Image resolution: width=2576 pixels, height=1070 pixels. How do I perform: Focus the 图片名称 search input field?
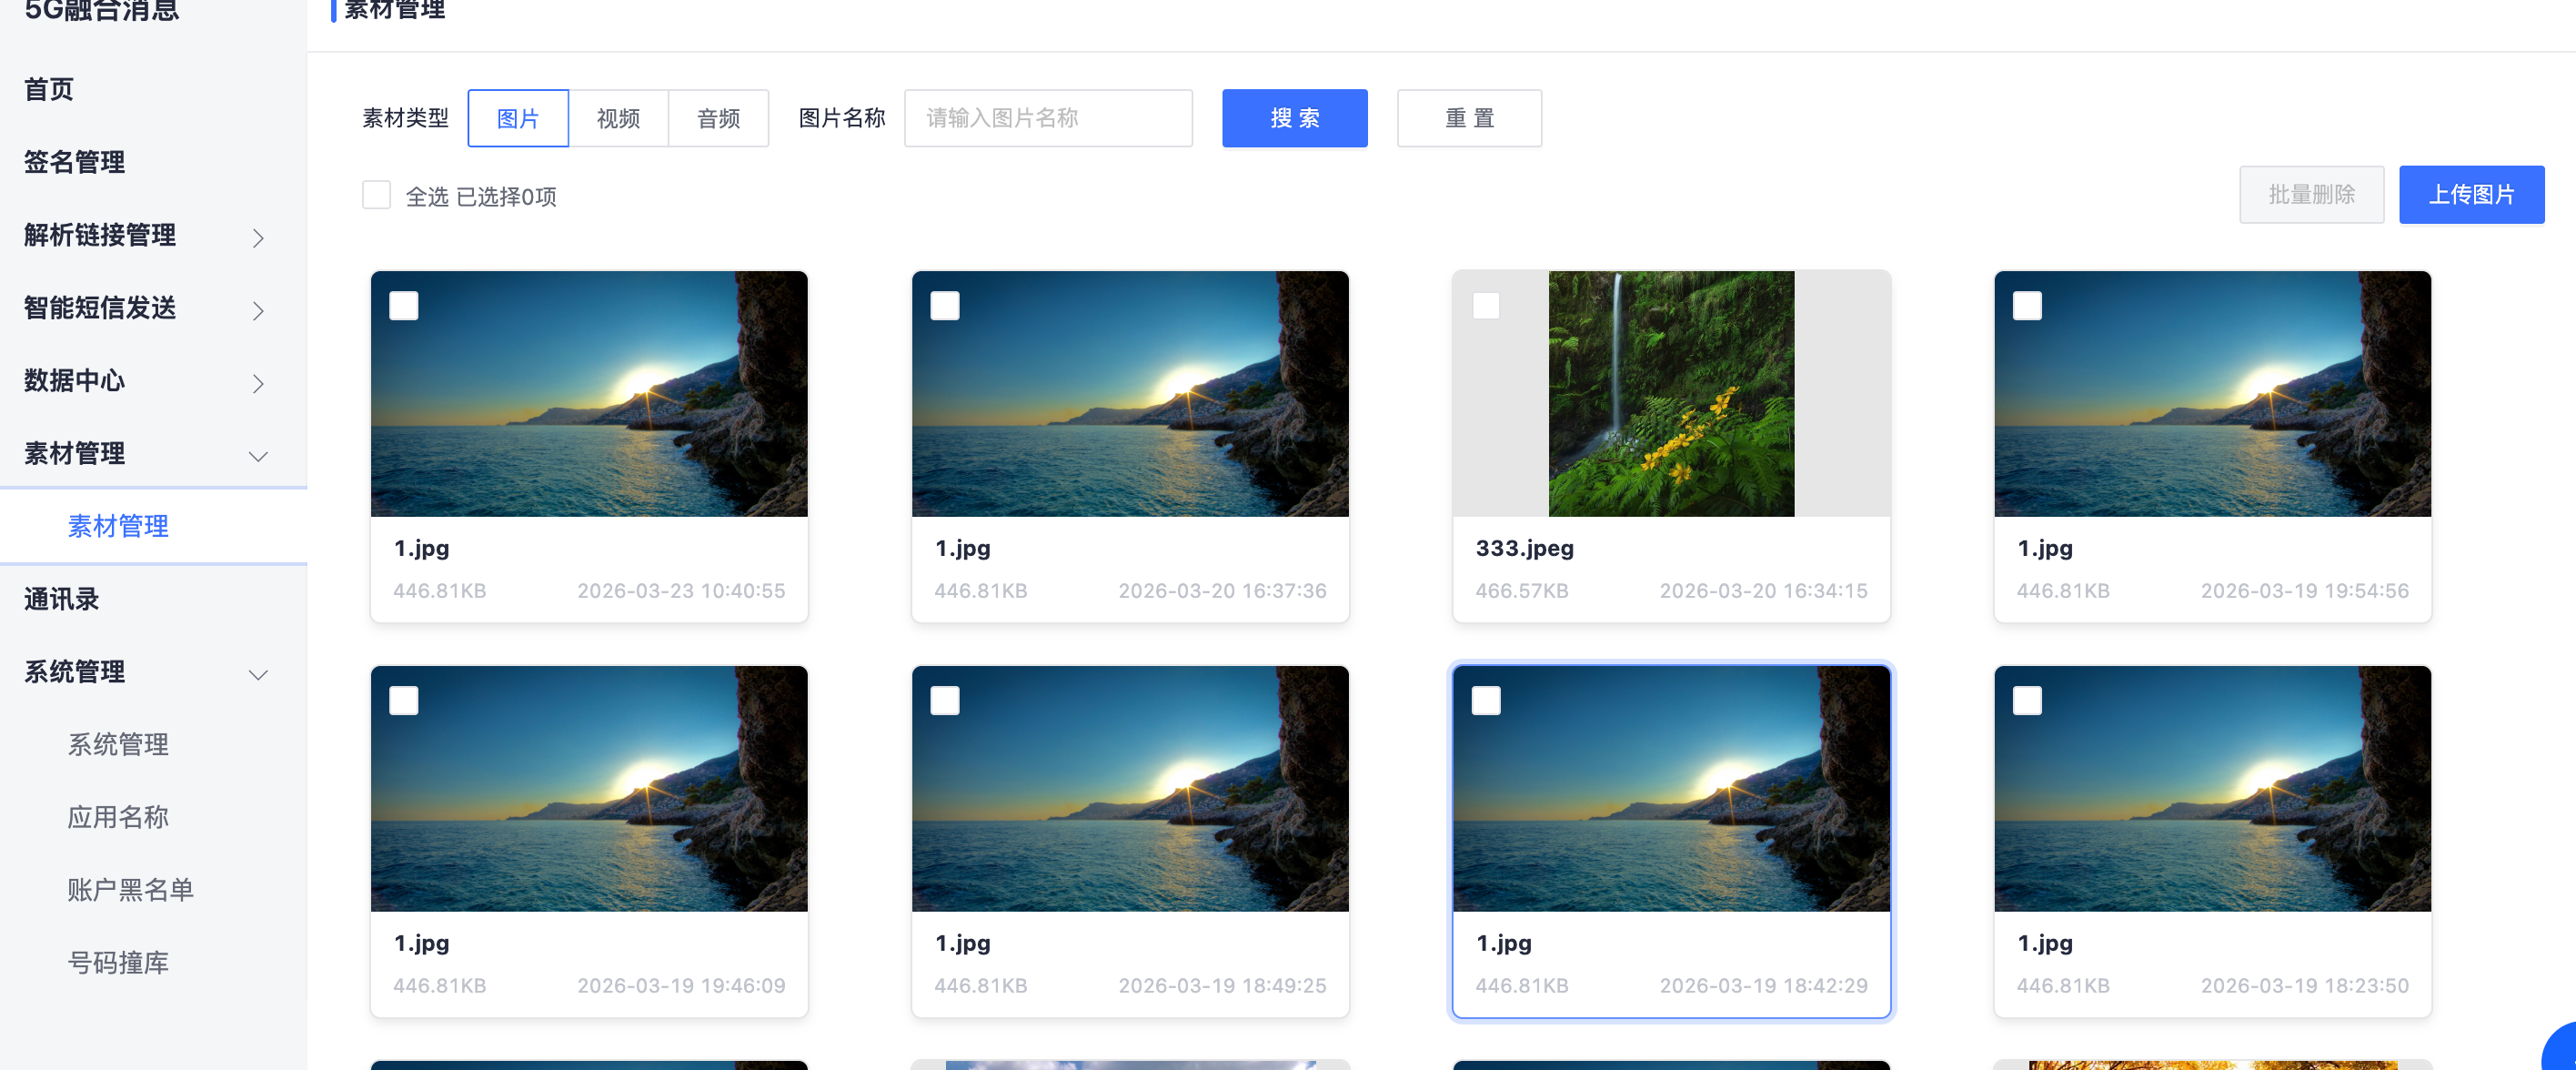(x=1048, y=118)
